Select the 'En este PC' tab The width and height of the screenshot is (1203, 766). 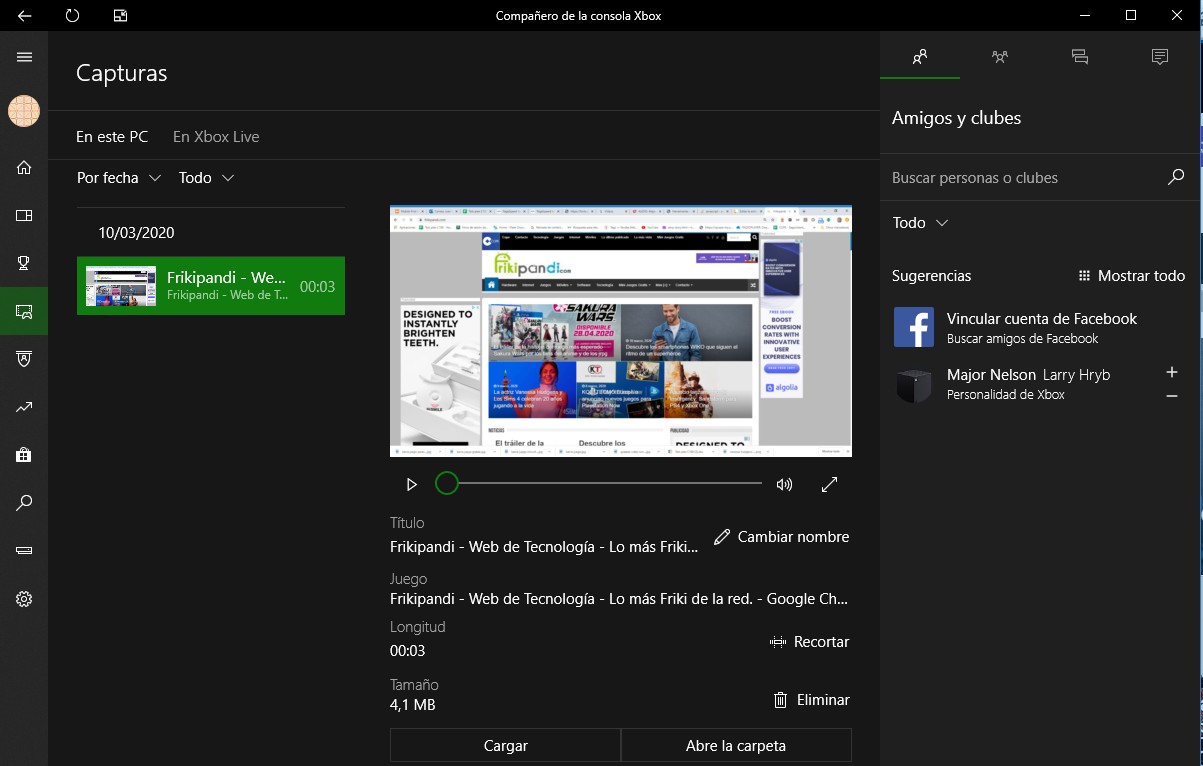pyautogui.click(x=112, y=137)
